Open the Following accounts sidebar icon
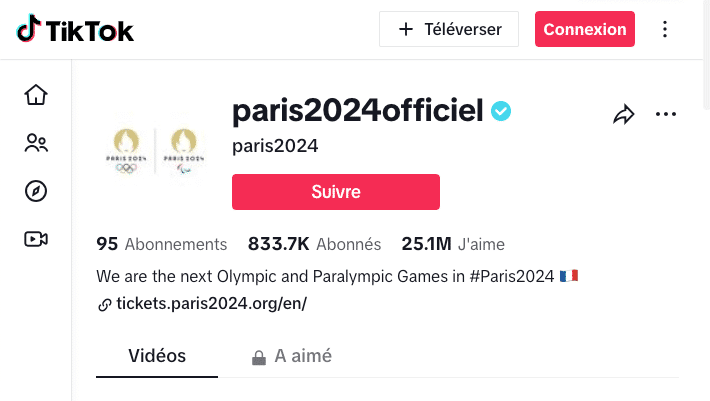 (36, 143)
